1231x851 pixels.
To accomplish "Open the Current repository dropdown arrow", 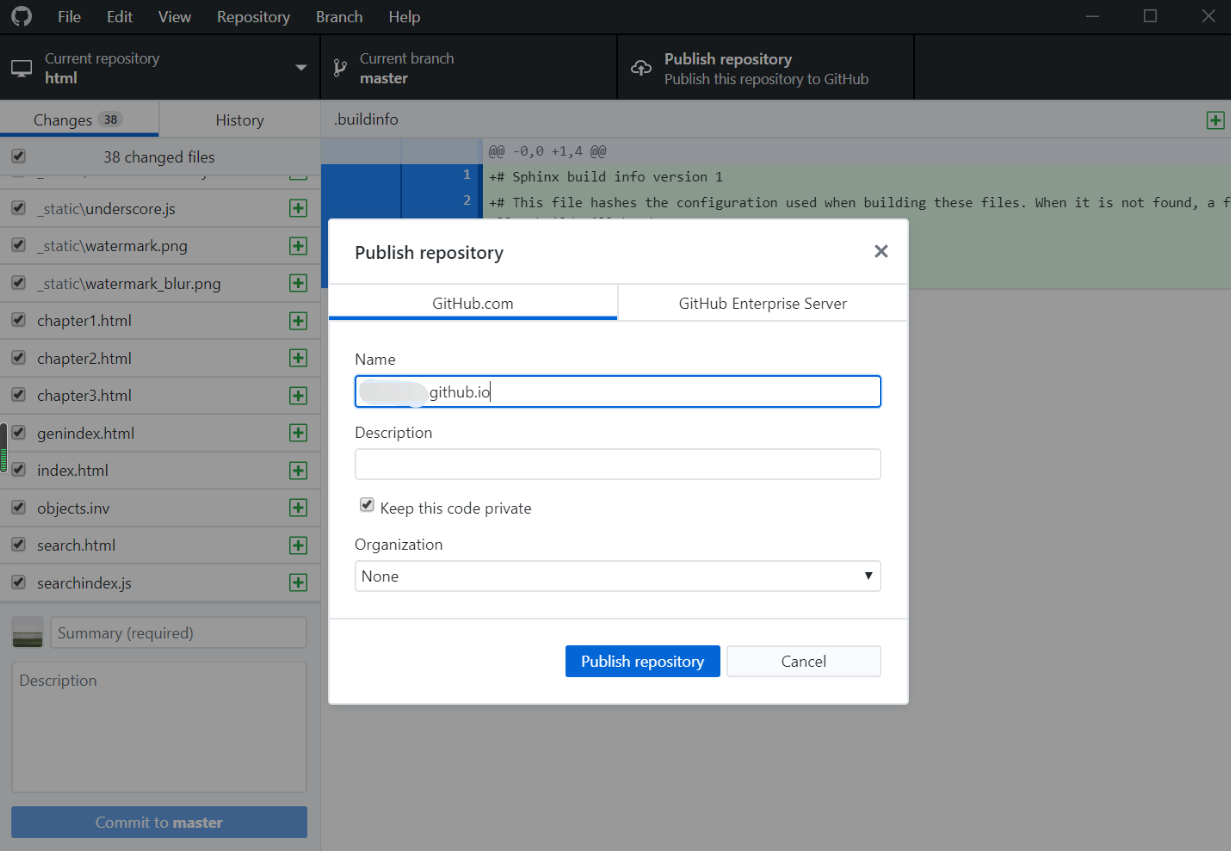I will click(x=301, y=68).
